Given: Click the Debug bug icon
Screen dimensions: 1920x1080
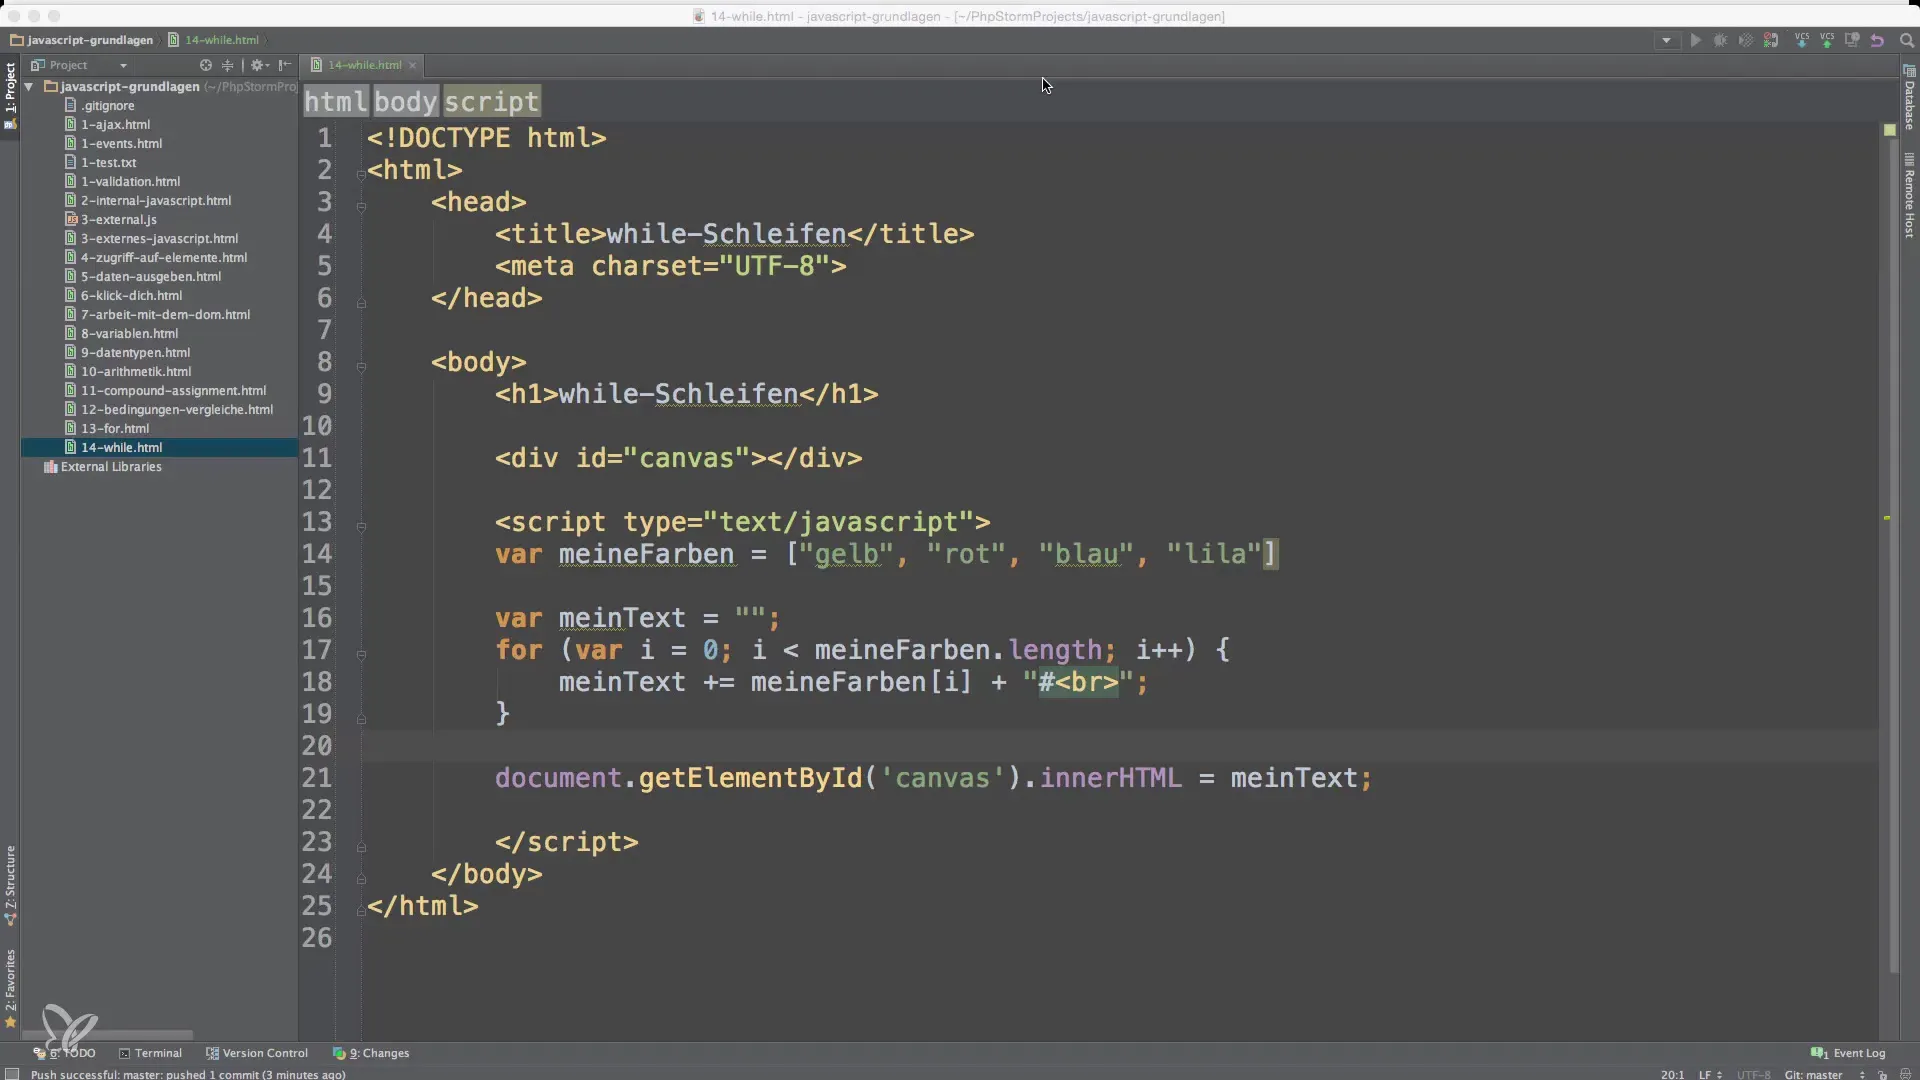Looking at the screenshot, I should click(1720, 41).
